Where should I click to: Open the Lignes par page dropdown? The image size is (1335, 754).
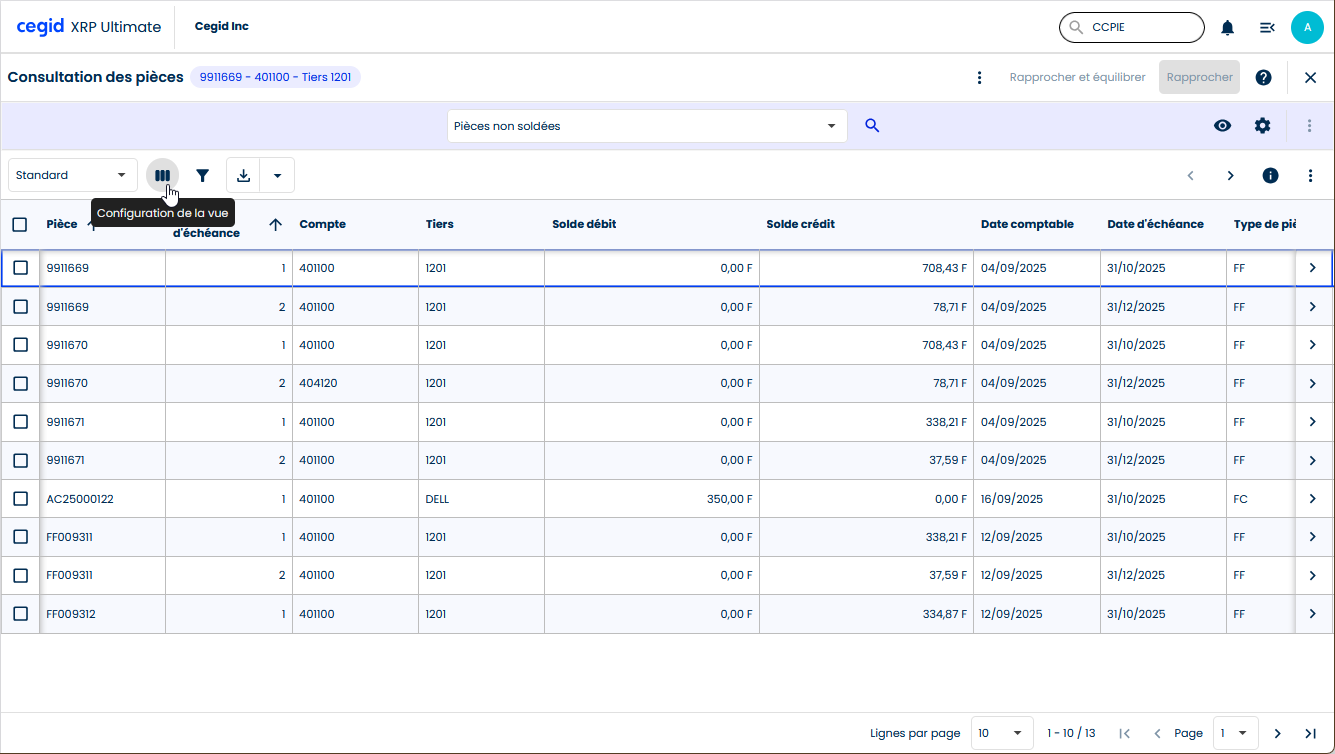click(x=1002, y=733)
